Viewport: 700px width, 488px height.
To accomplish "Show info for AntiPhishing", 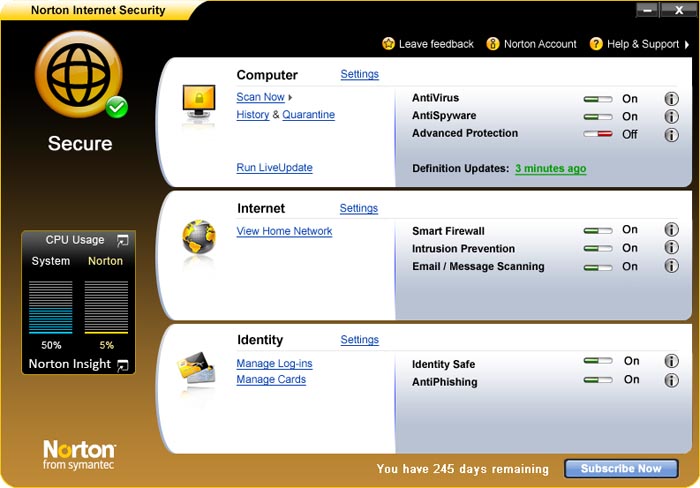I will point(671,380).
